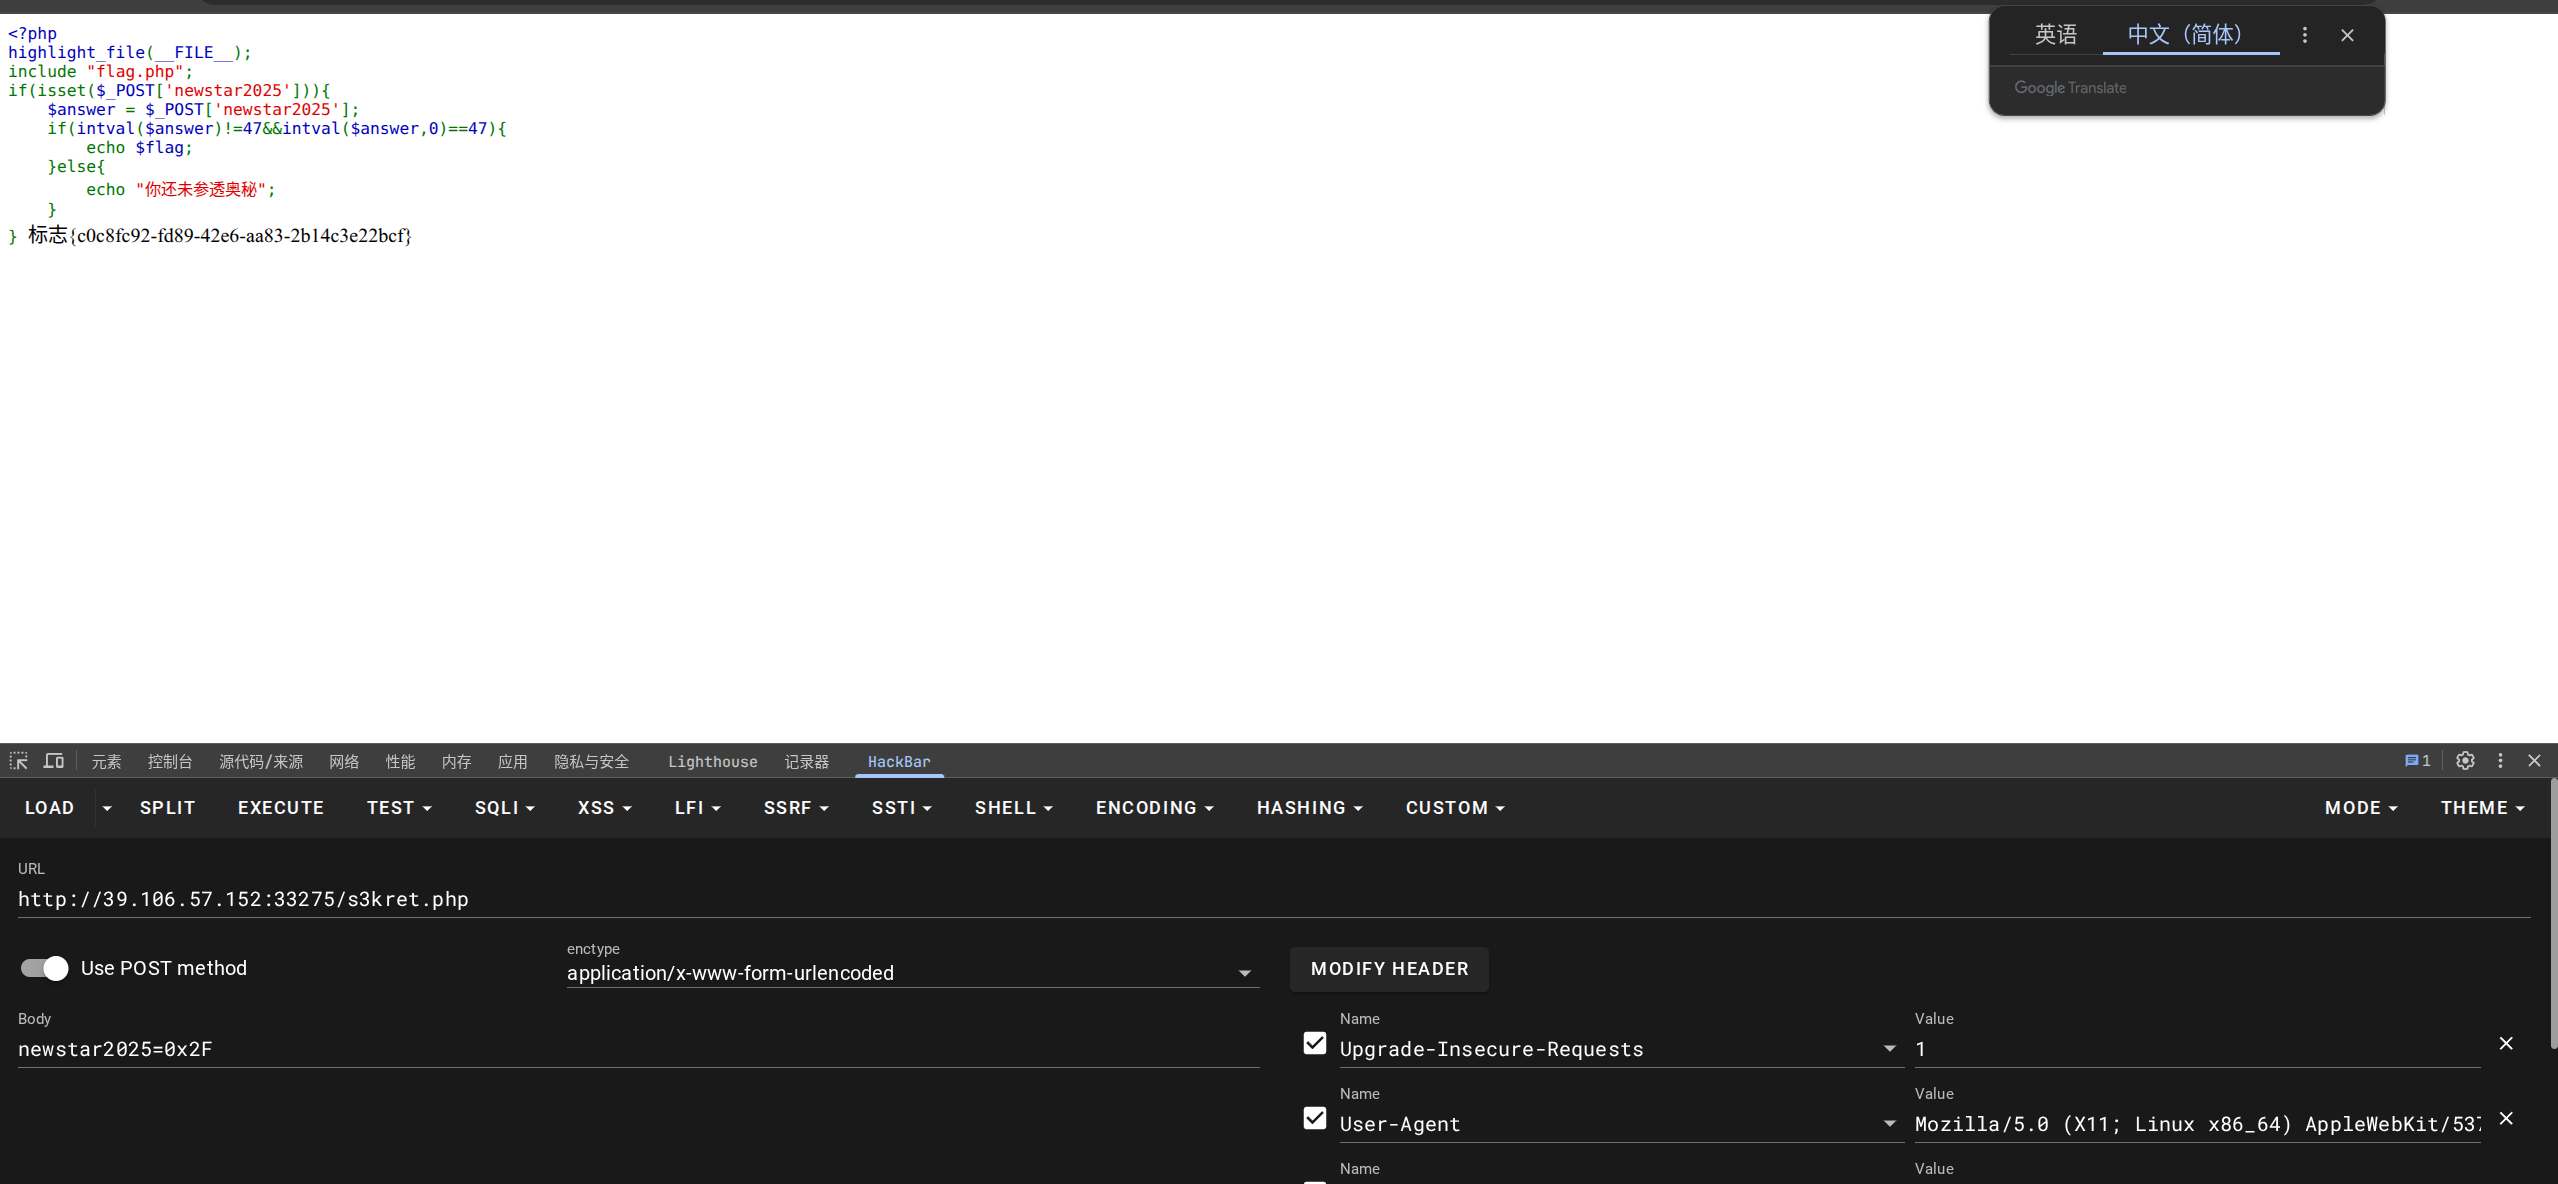Open Google Translate options three-dot menu
This screenshot has height=1184, width=2558.
coord(2305,35)
